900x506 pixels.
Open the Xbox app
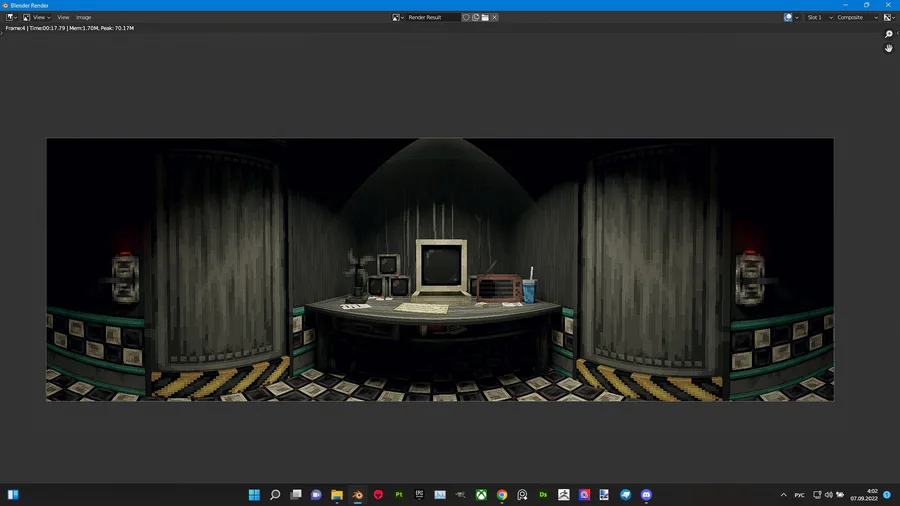[x=481, y=495]
